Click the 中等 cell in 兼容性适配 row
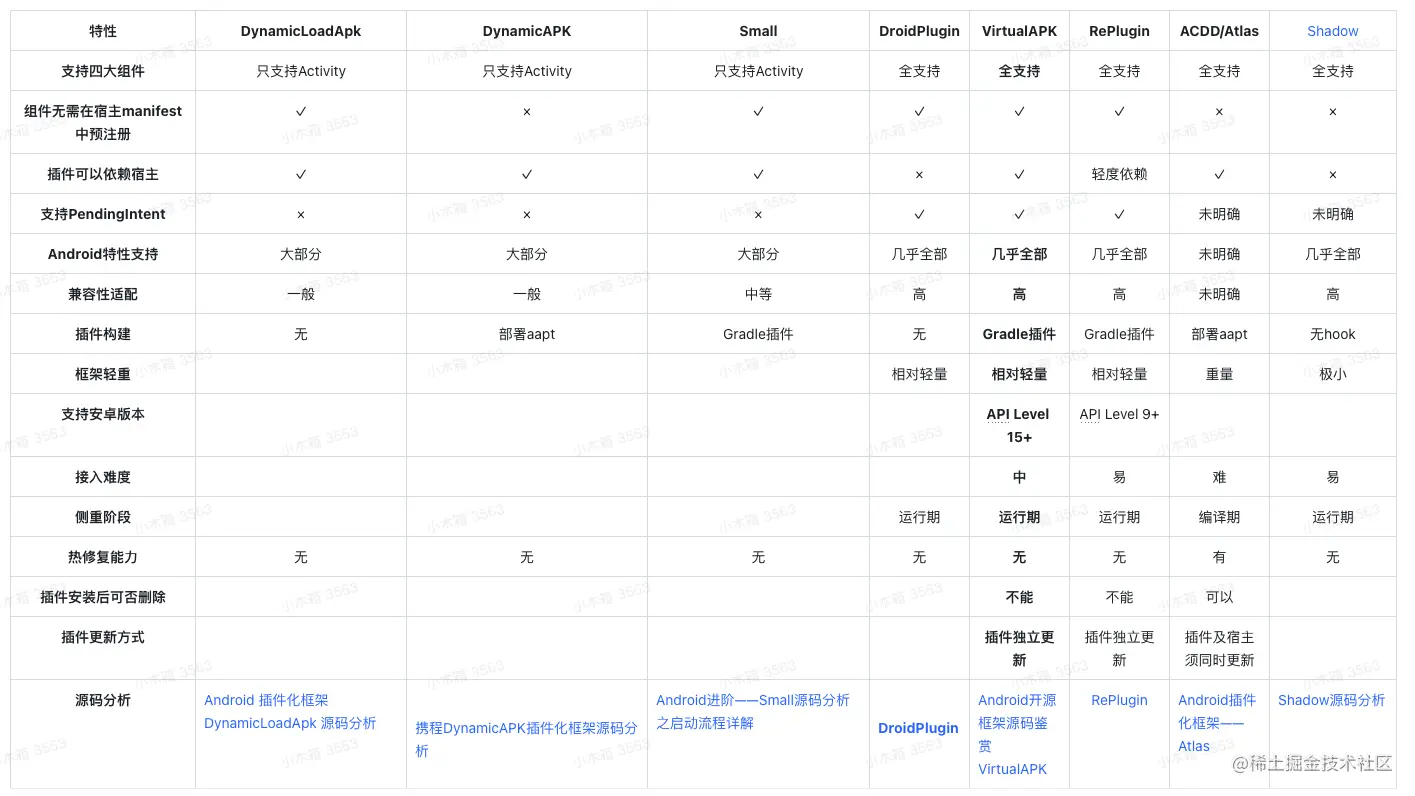The width and height of the screenshot is (1415, 796). click(758, 294)
